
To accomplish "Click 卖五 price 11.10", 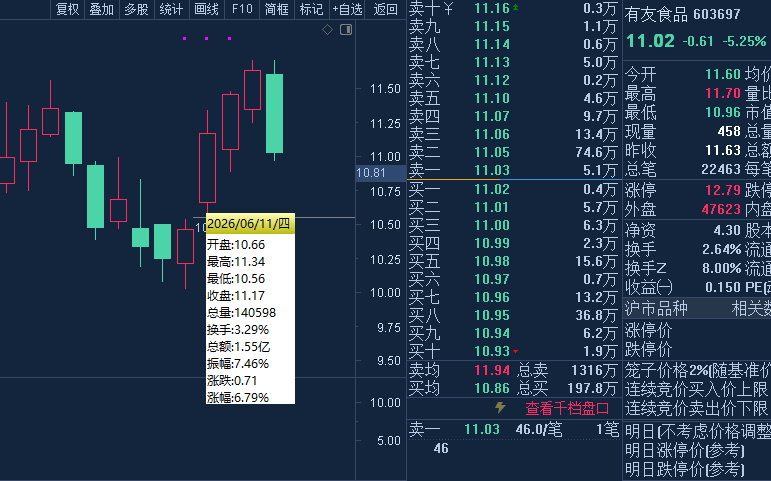I will coord(492,98).
